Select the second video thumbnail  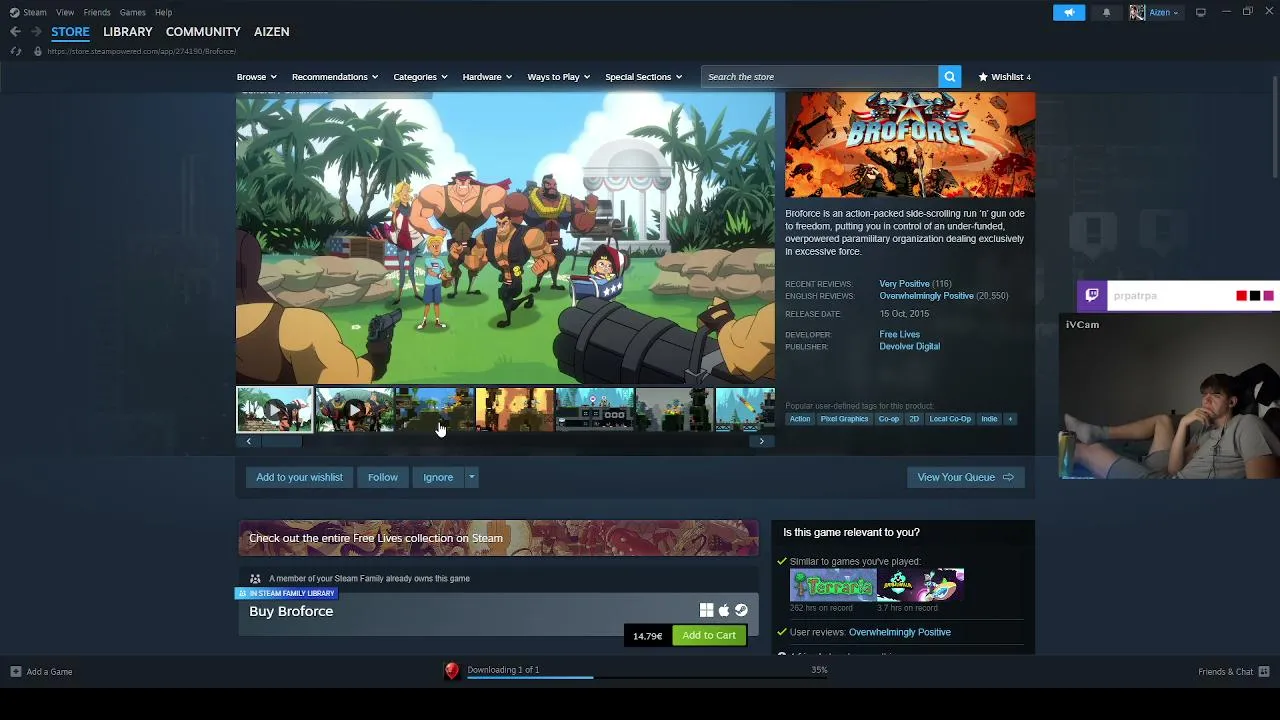355,410
